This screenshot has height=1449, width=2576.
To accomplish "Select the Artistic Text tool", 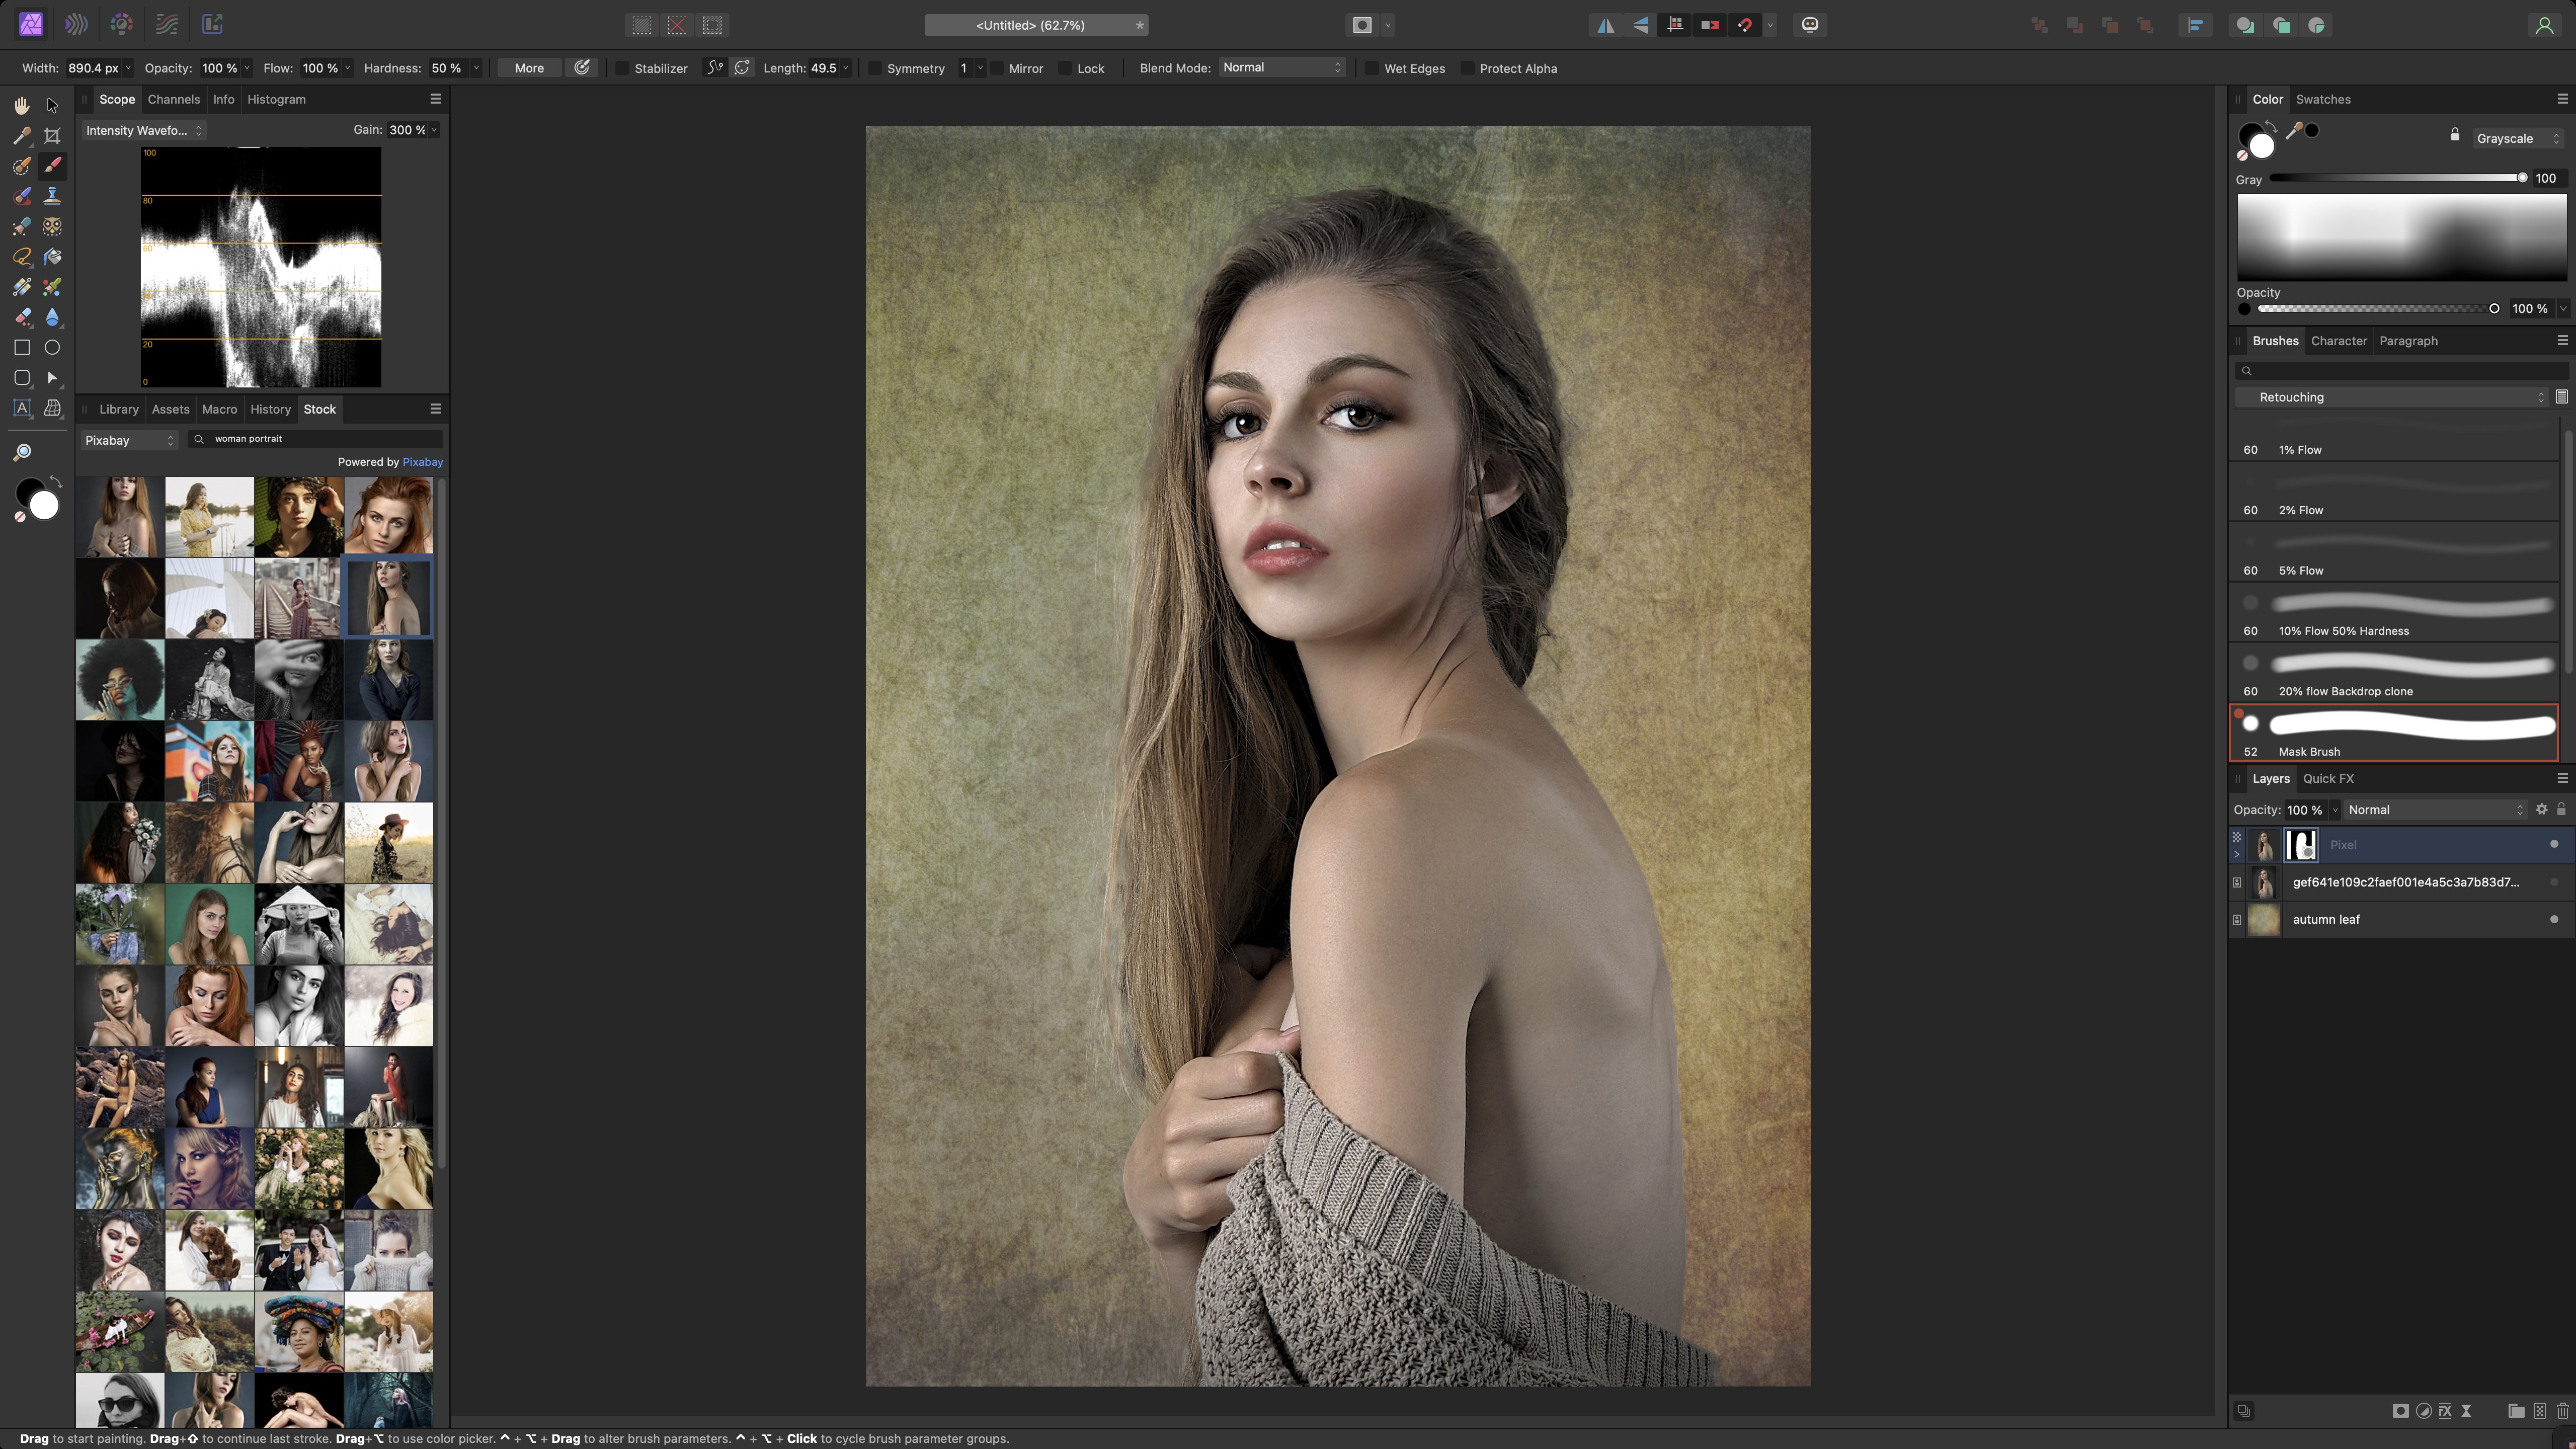I will tap(21, 408).
